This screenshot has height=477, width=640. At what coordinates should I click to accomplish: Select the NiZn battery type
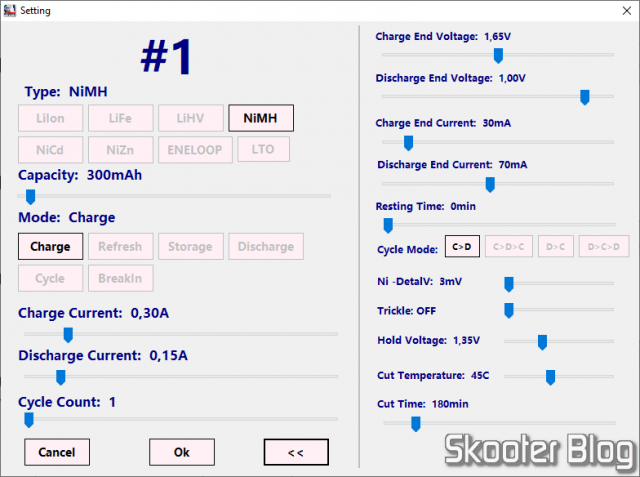(120, 150)
